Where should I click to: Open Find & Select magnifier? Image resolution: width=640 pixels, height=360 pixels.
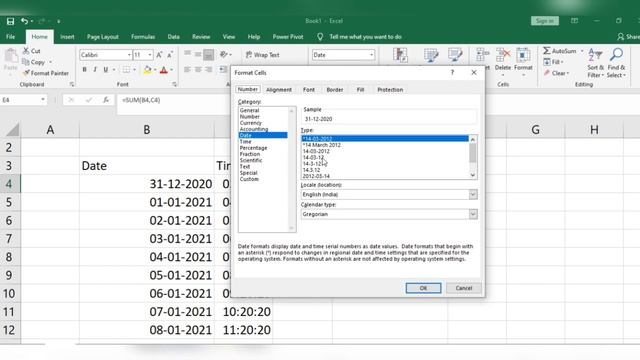click(616, 62)
